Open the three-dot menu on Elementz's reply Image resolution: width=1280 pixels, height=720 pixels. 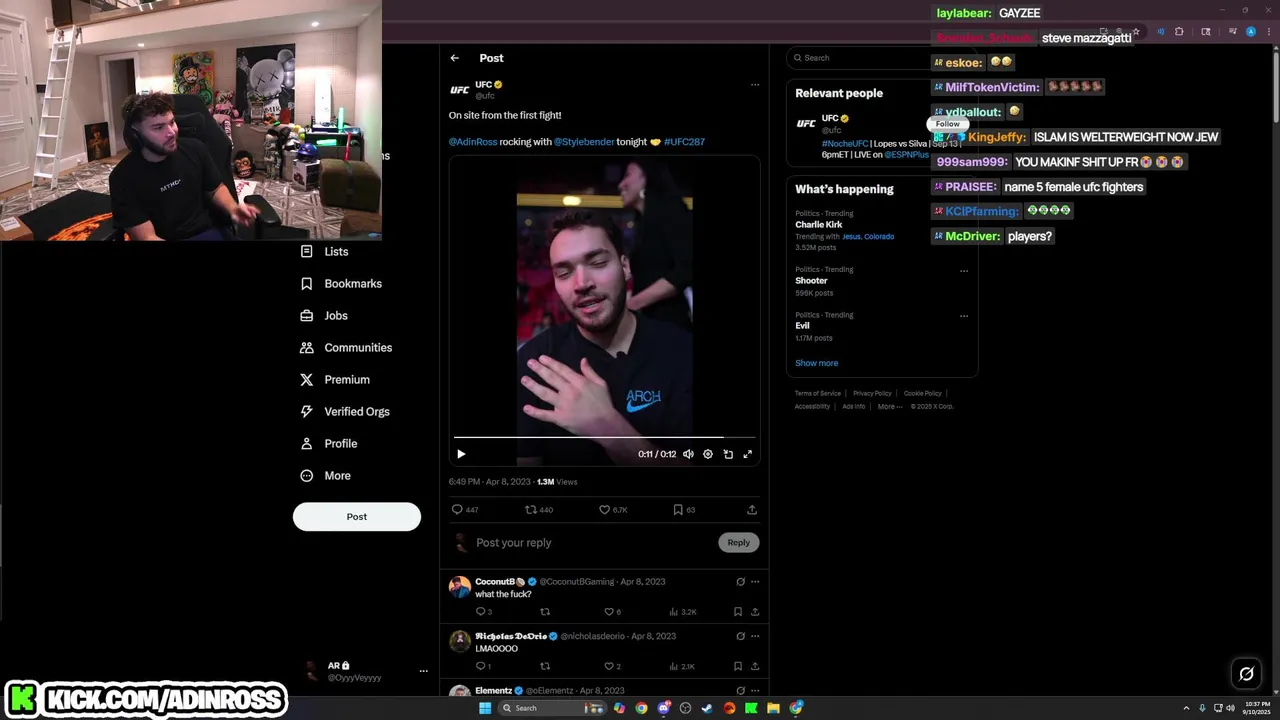(755, 691)
